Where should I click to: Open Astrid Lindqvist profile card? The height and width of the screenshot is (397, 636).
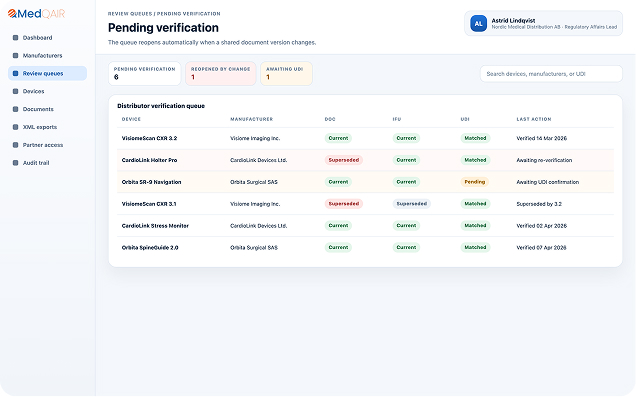click(x=544, y=24)
